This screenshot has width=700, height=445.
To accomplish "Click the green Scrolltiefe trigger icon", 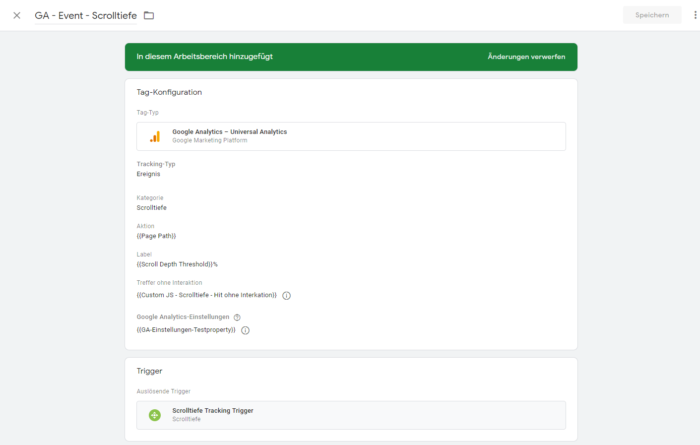I will (x=154, y=414).
